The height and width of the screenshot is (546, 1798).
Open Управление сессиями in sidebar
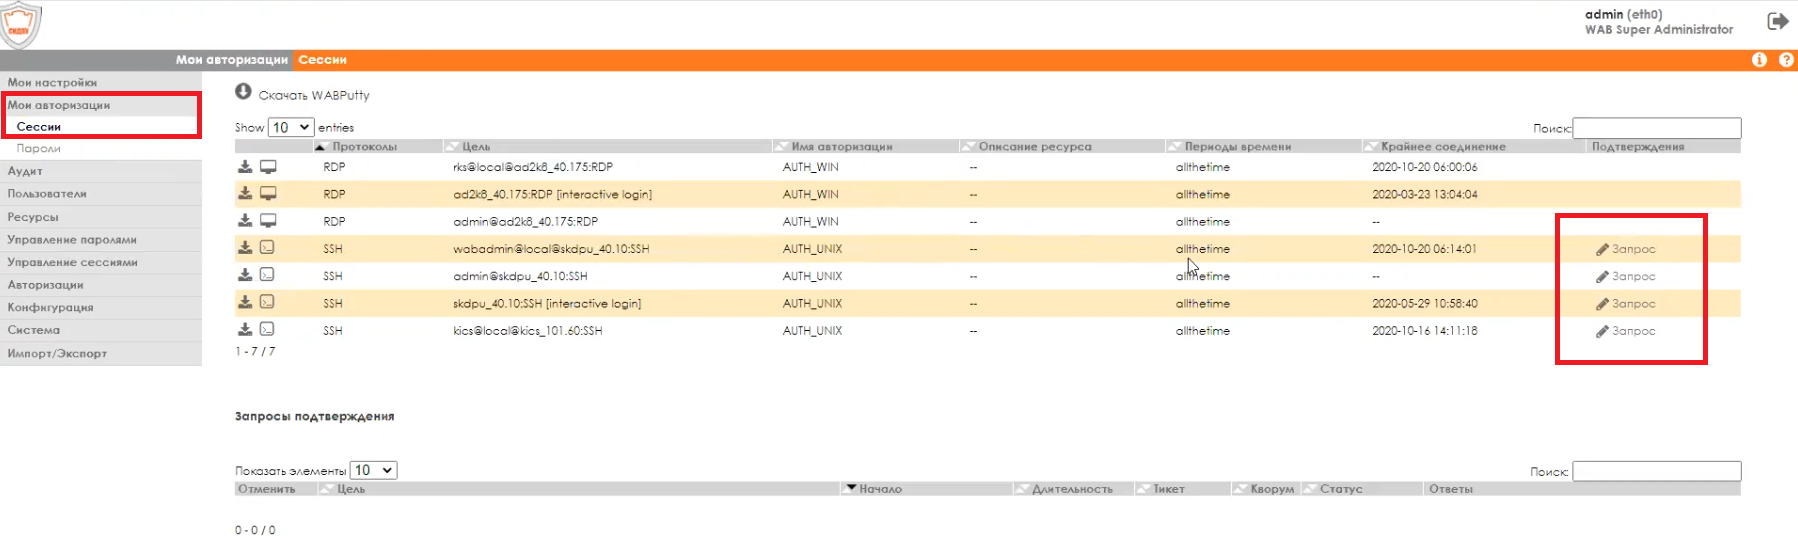[x=100, y=262]
